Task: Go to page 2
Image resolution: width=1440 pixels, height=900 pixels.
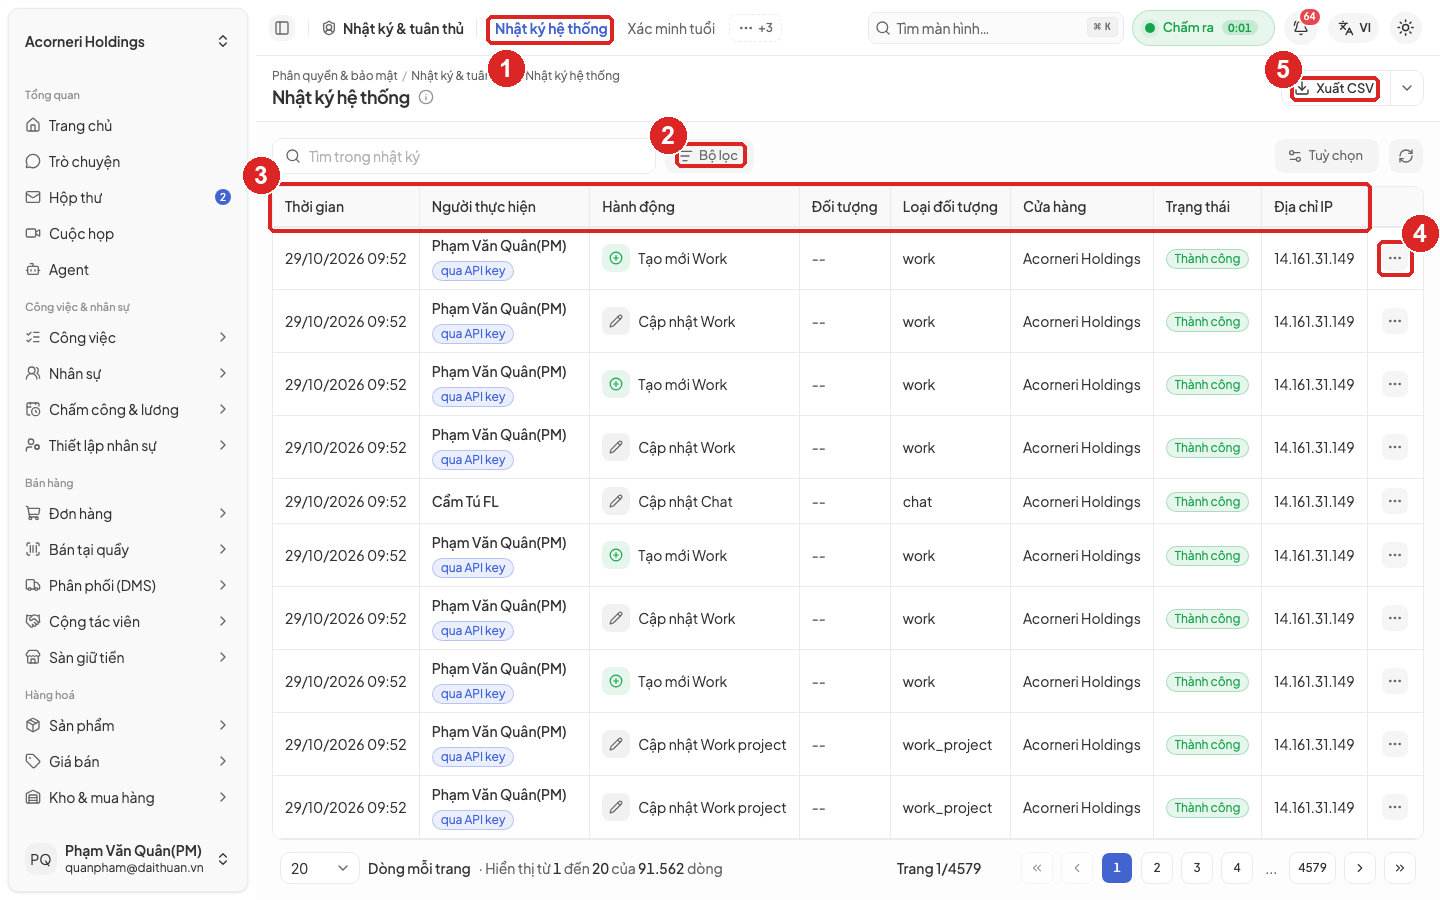Action: (x=1157, y=868)
